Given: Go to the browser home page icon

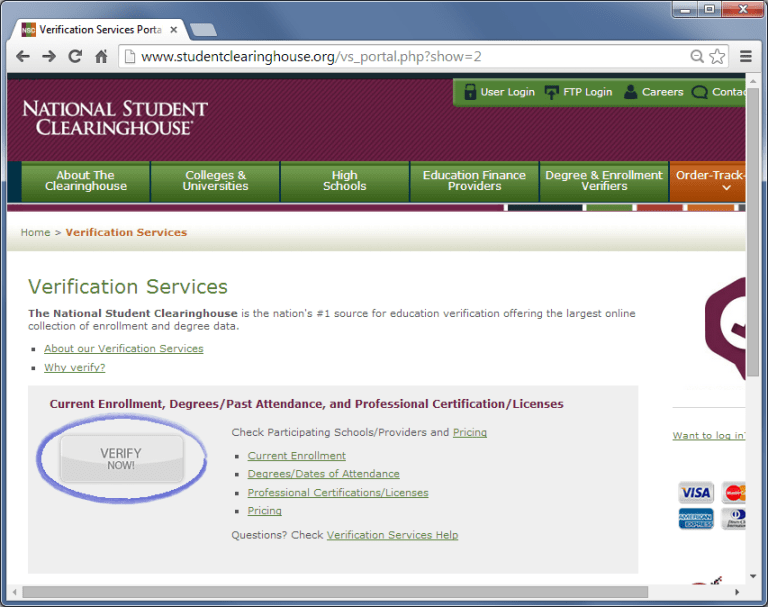Looking at the screenshot, I should (x=101, y=57).
